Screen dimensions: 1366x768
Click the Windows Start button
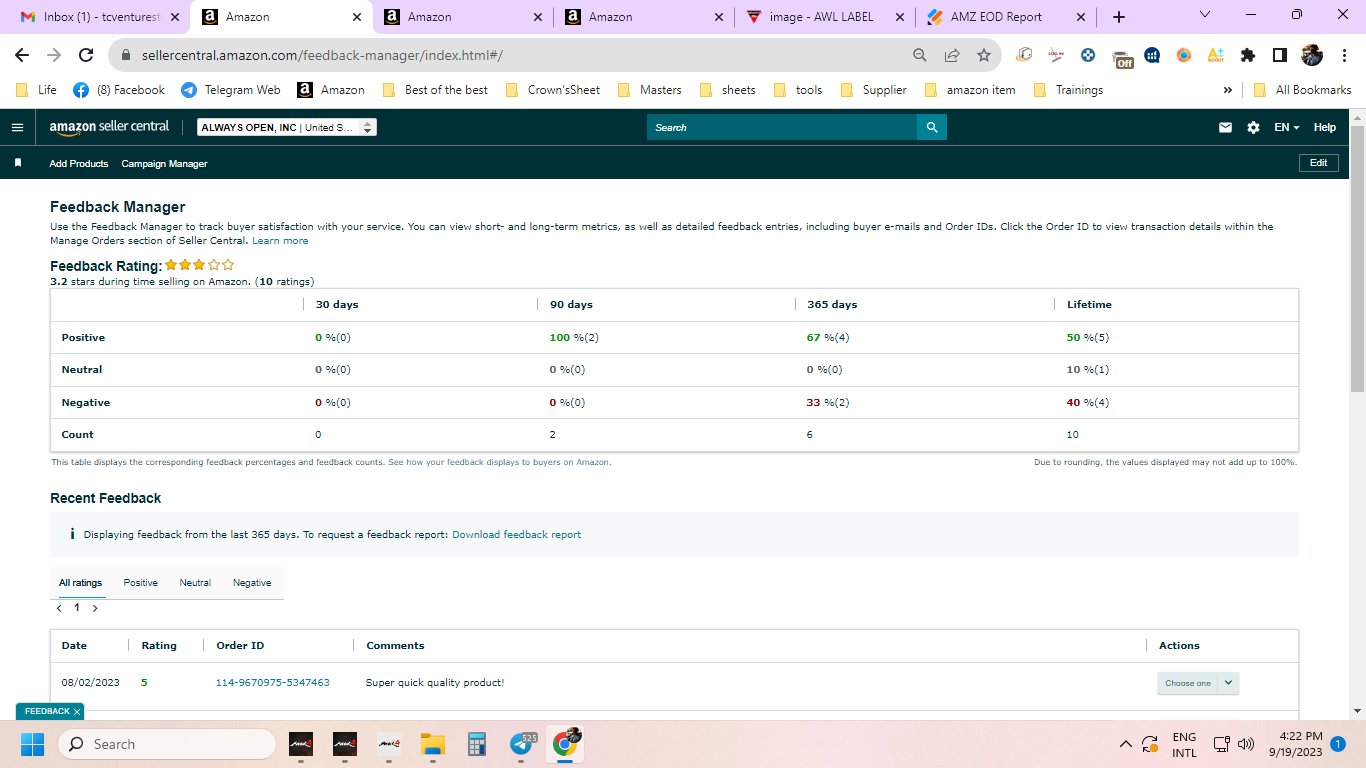coord(32,744)
